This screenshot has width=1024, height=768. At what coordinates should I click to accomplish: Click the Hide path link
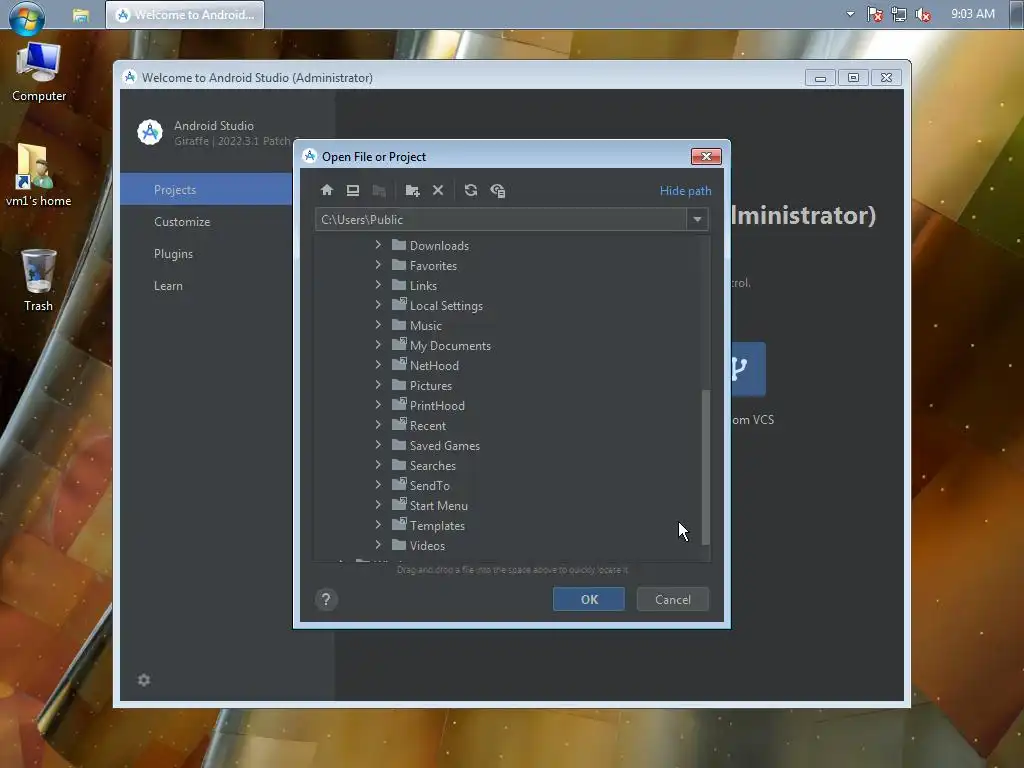tap(685, 191)
